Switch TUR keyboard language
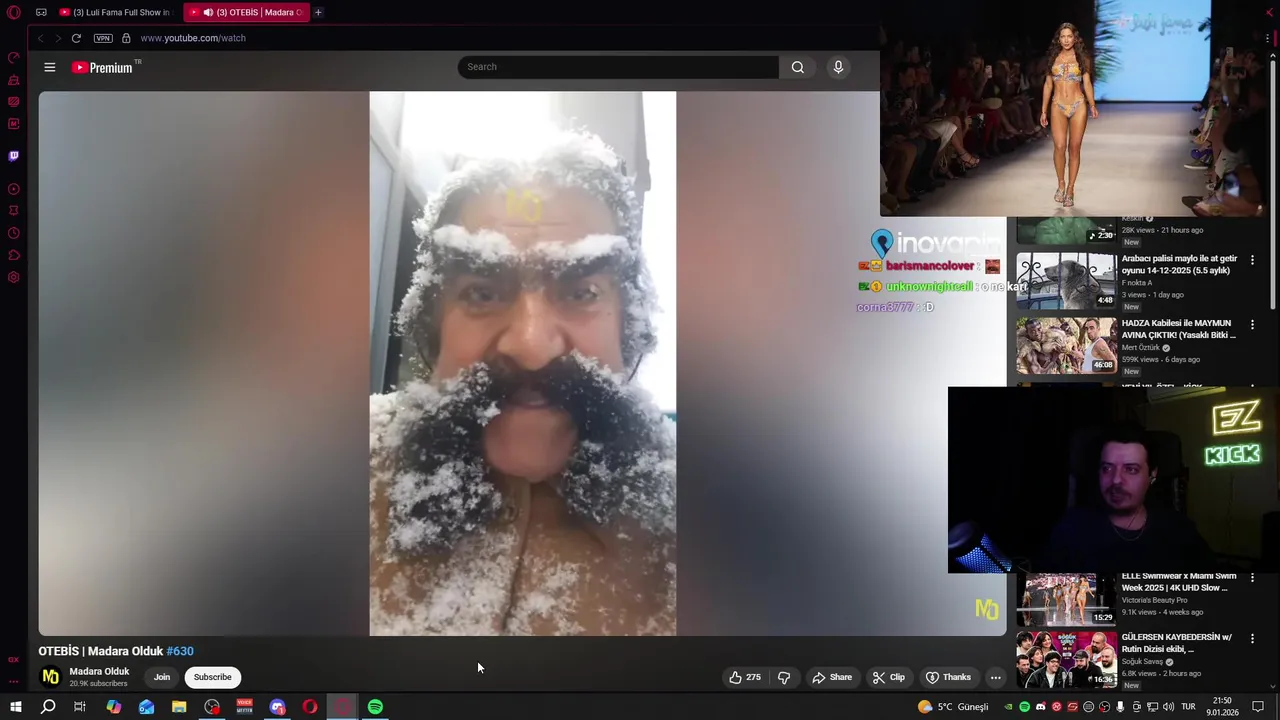 tap(1189, 707)
